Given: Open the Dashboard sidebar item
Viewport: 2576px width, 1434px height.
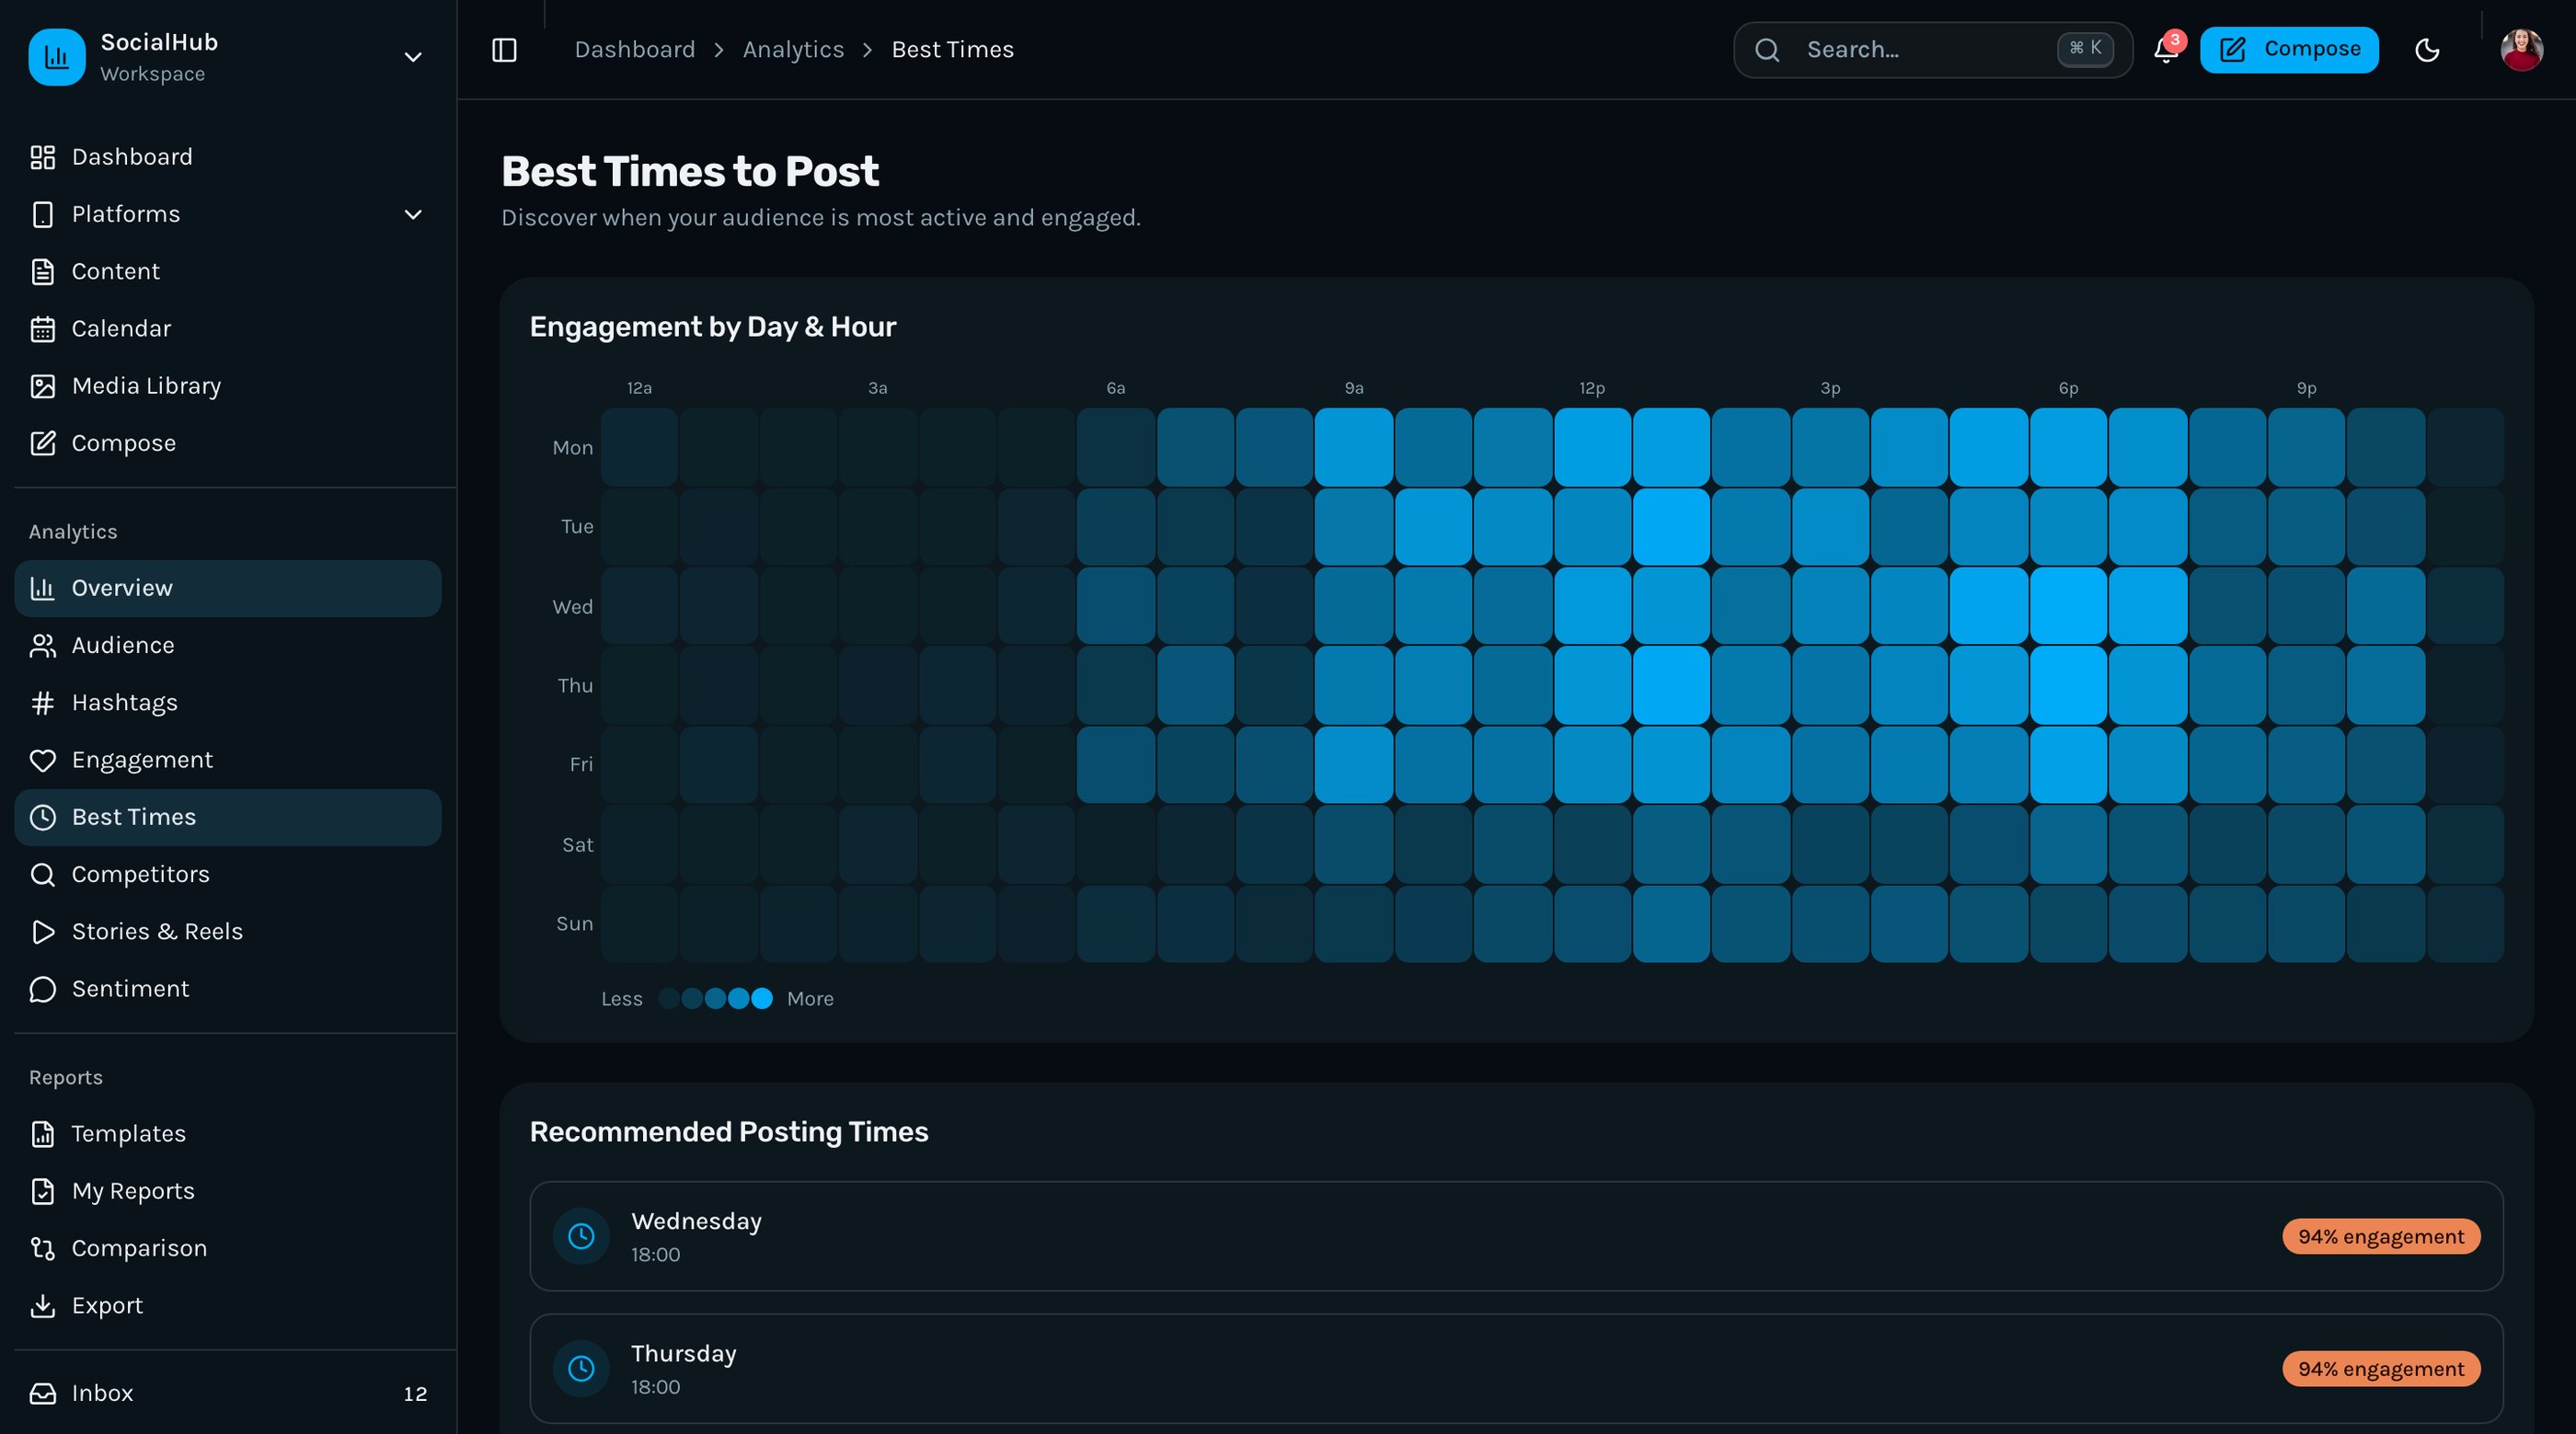Looking at the screenshot, I should coord(228,157).
